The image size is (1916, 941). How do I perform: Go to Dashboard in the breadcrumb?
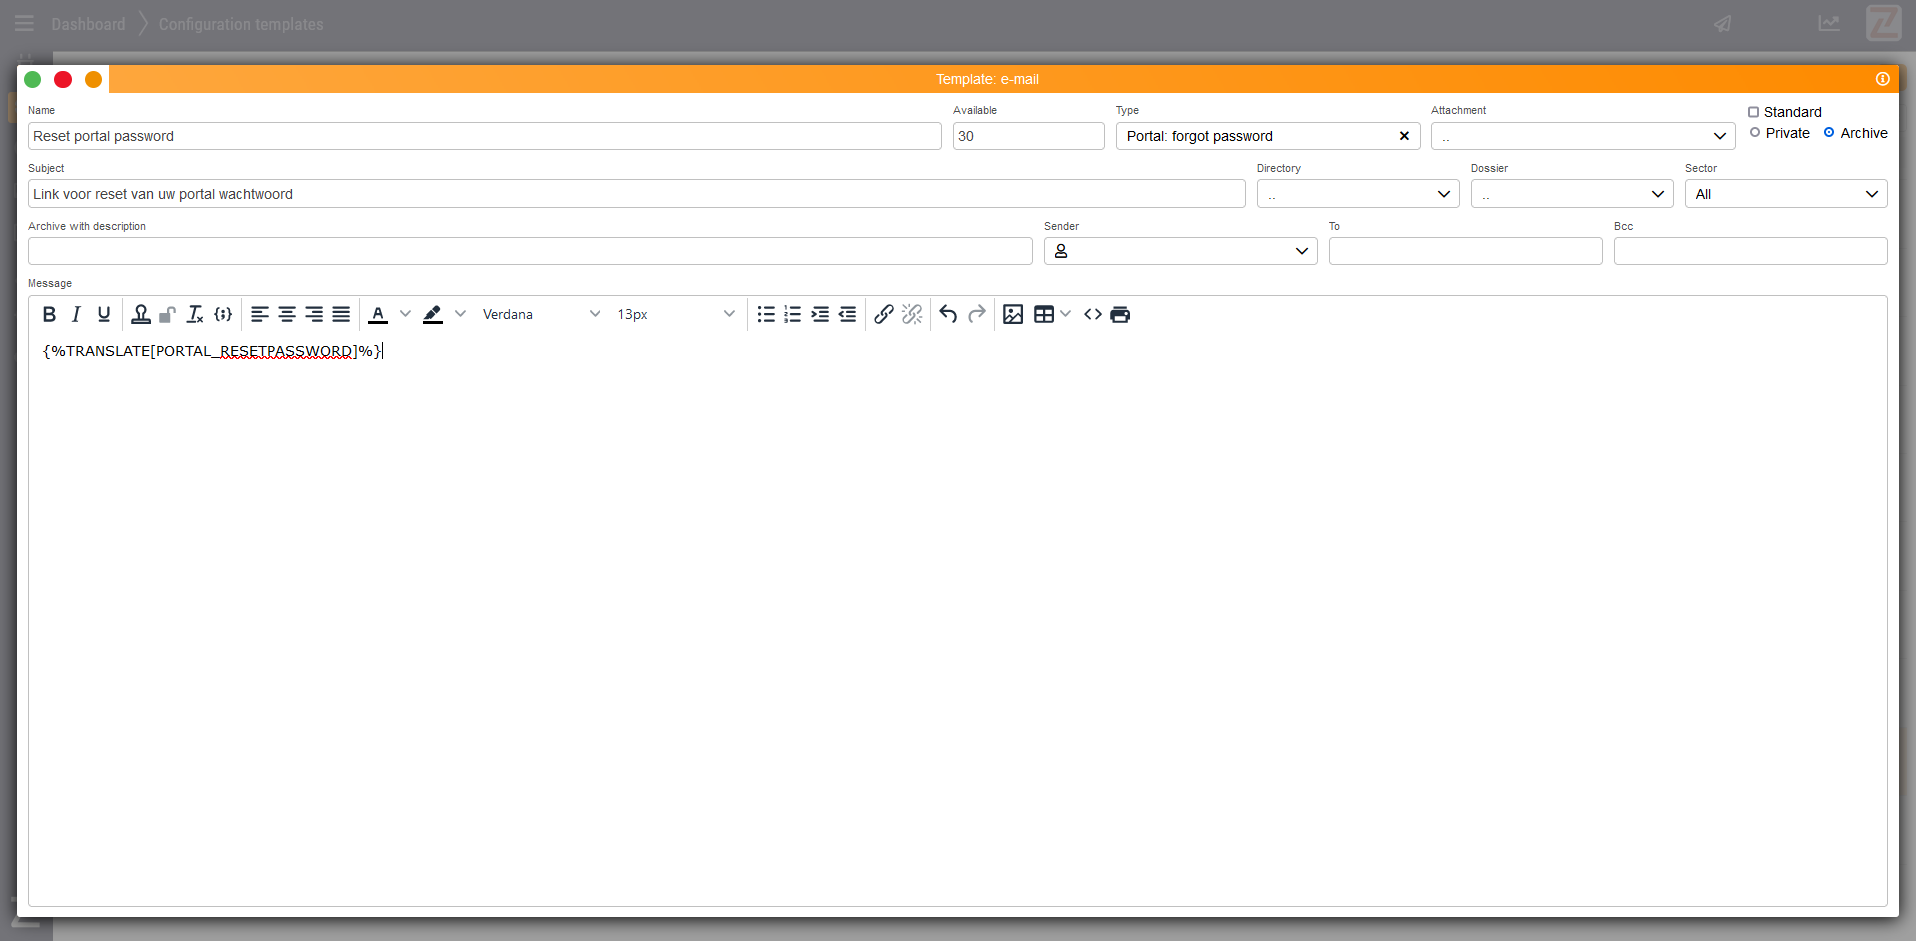[x=88, y=24]
